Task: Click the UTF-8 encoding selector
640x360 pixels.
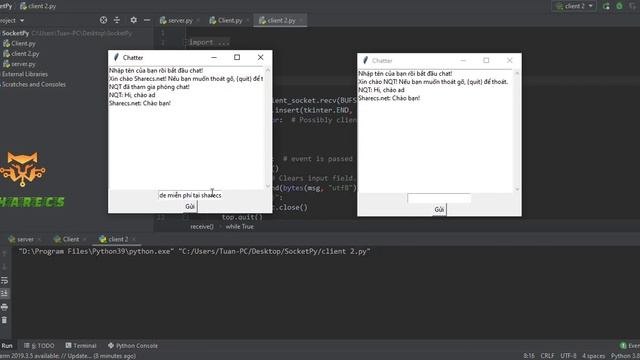Action: tap(568, 356)
